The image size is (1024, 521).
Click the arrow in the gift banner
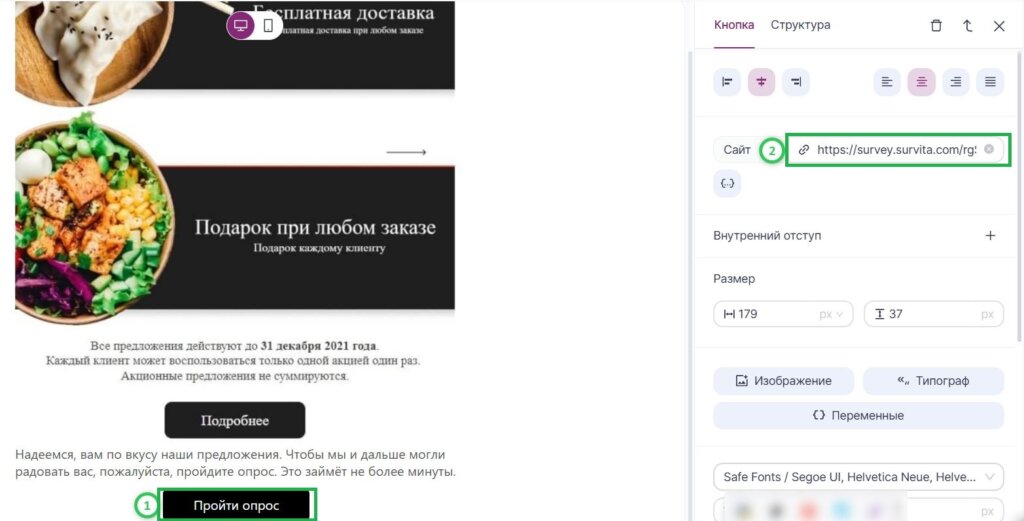point(406,152)
